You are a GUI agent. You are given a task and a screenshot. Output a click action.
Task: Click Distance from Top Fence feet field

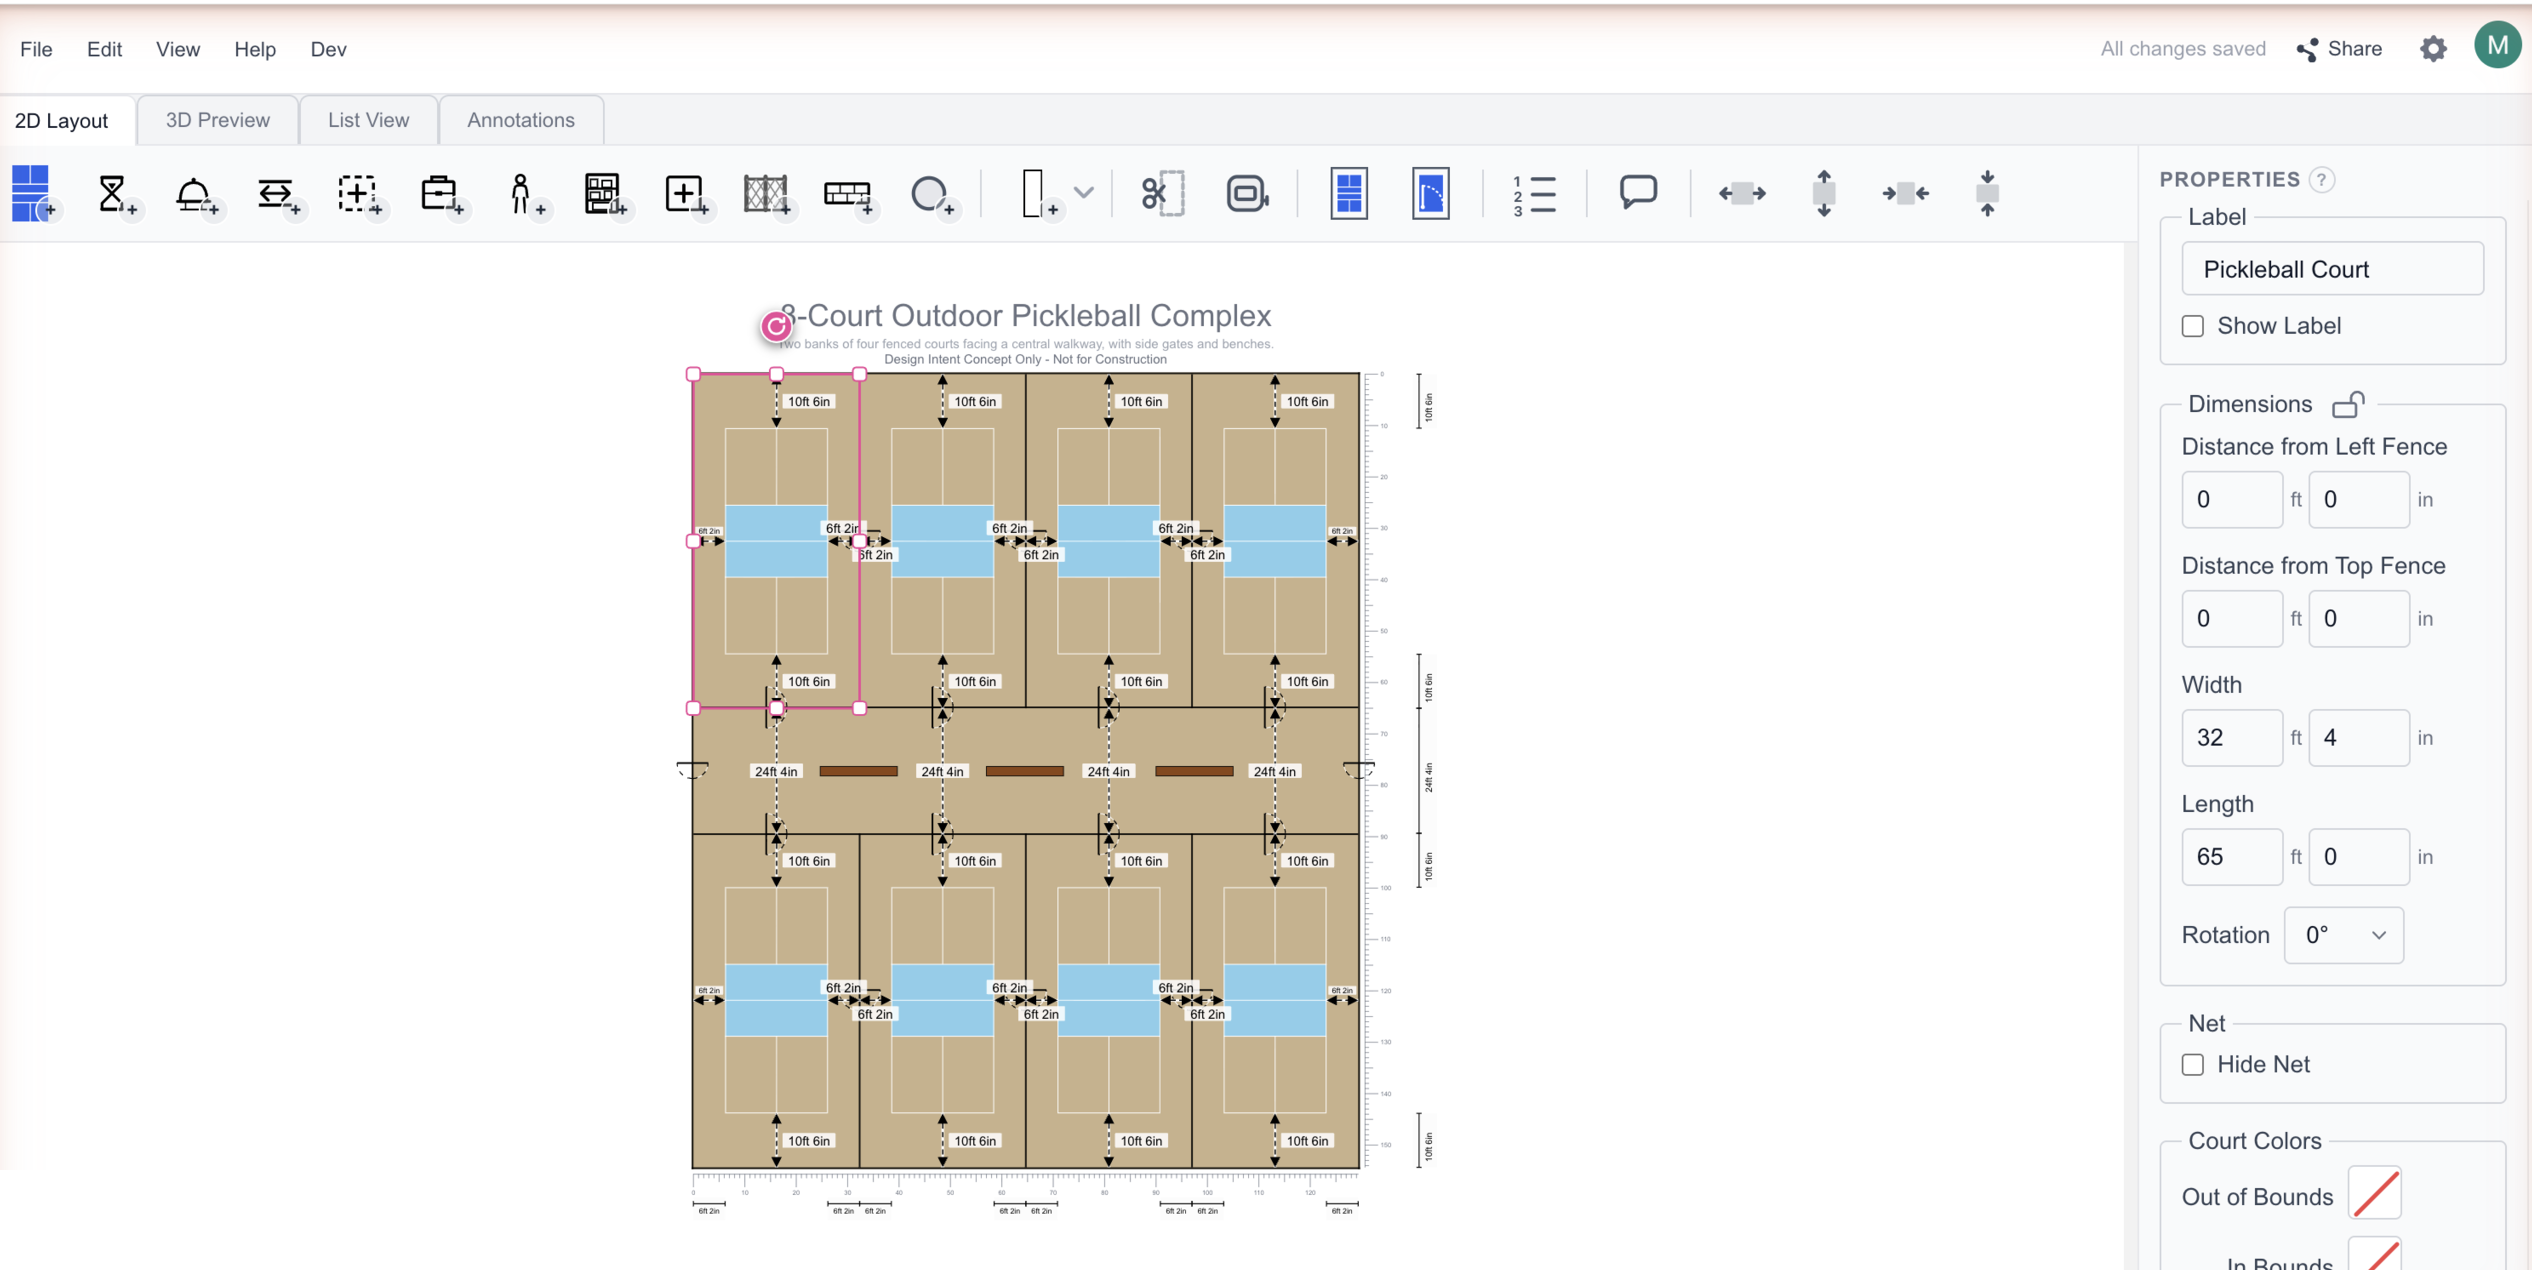pyautogui.click(x=2231, y=618)
